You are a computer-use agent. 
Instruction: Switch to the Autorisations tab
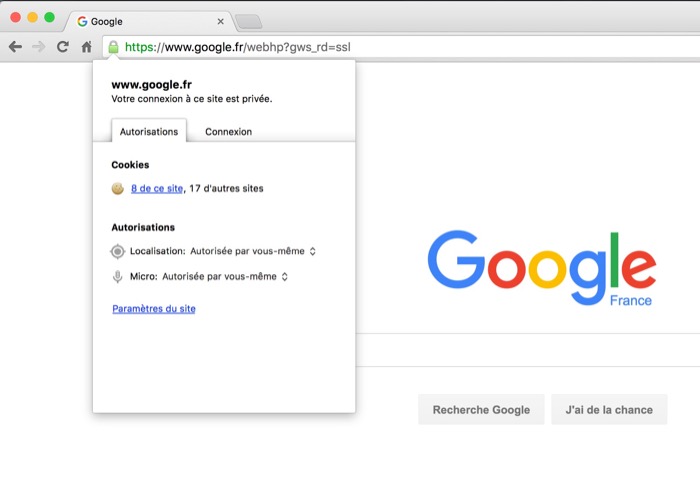149,131
